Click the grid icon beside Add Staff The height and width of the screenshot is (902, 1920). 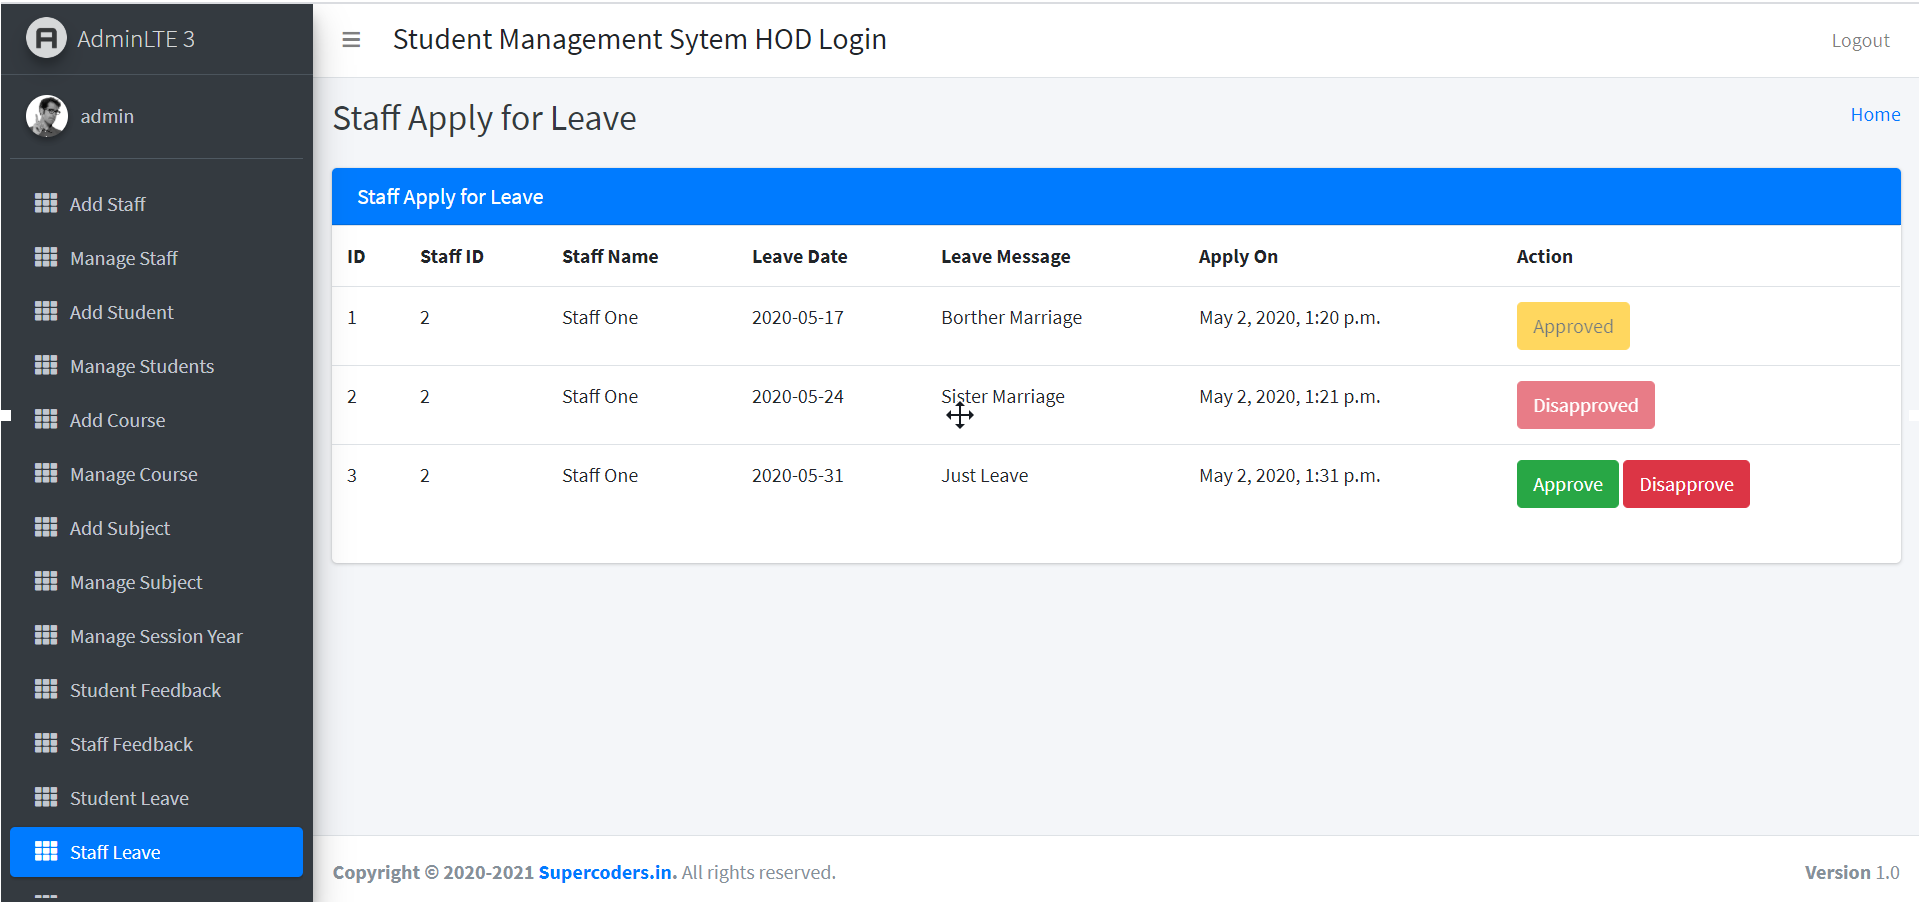[46, 204]
